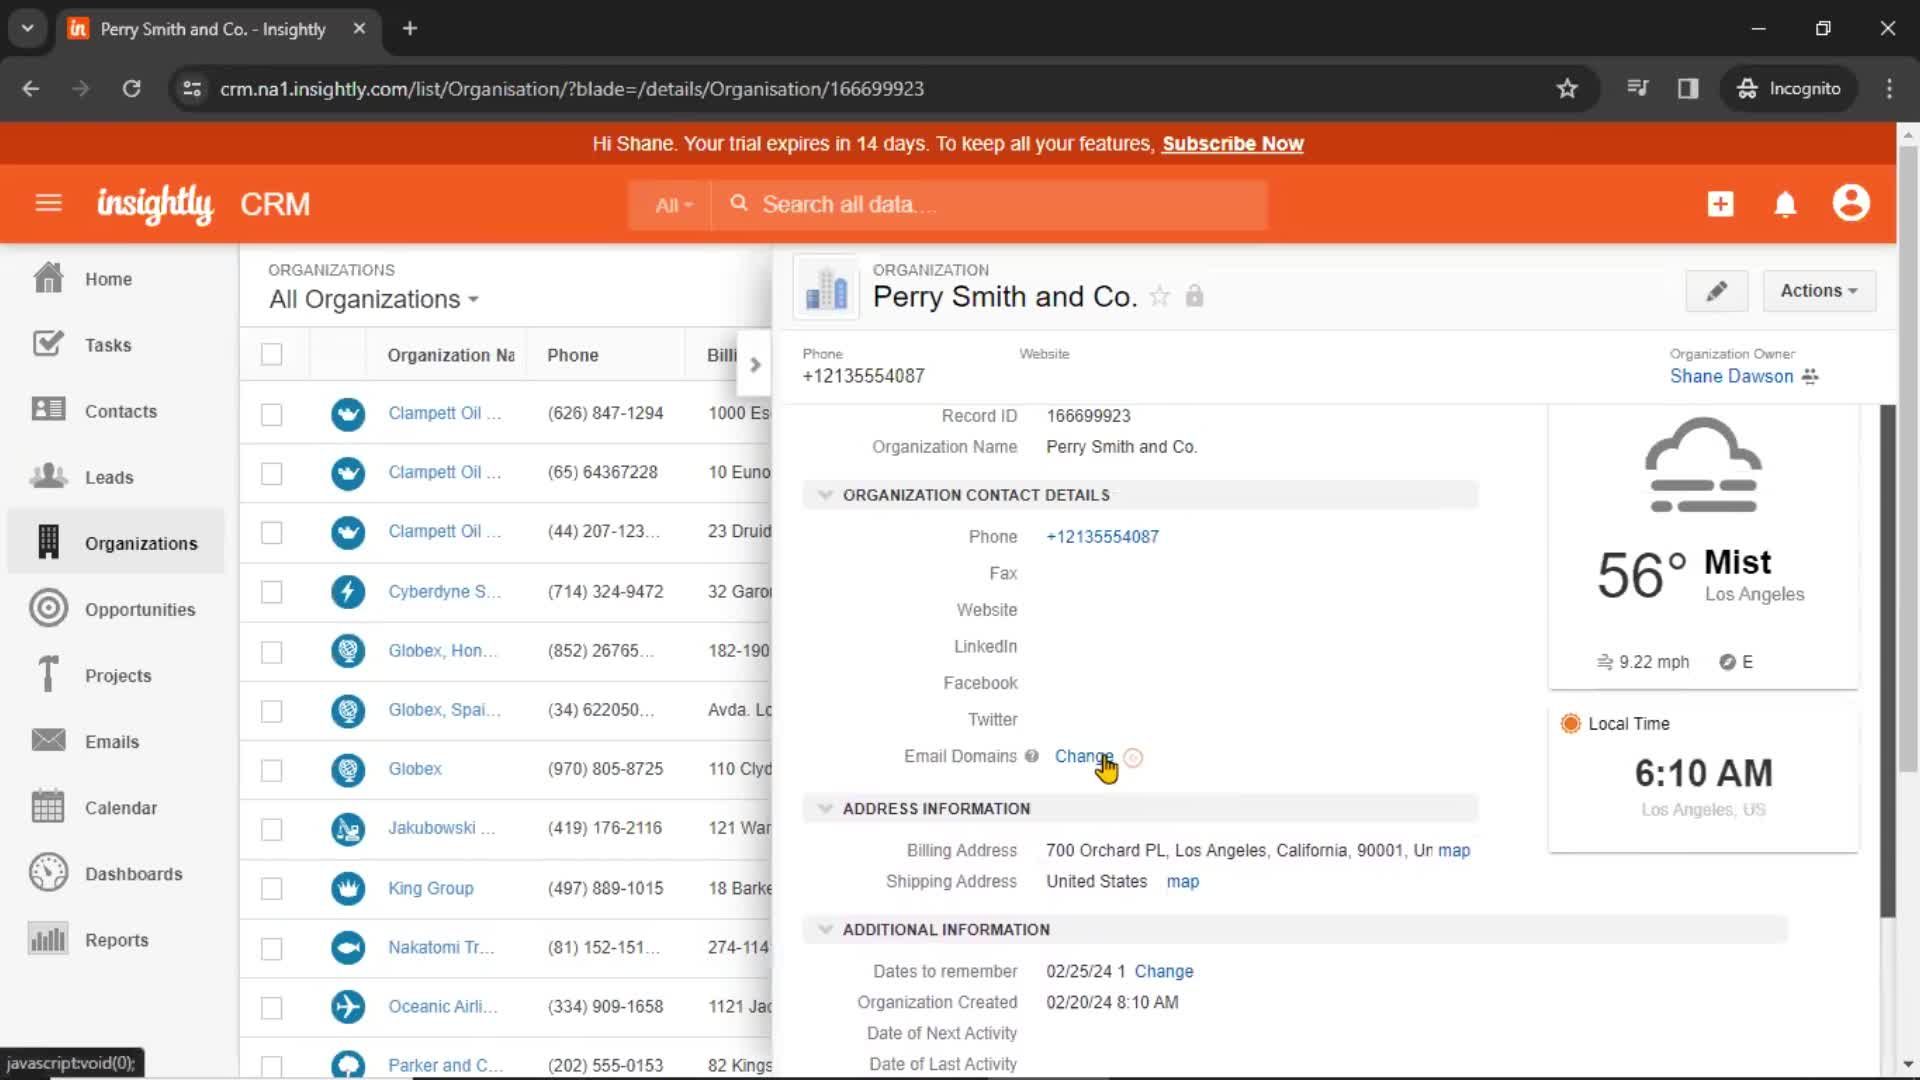This screenshot has width=1920, height=1080.
Task: Click the Emails sidebar menu item
Action: coord(112,741)
